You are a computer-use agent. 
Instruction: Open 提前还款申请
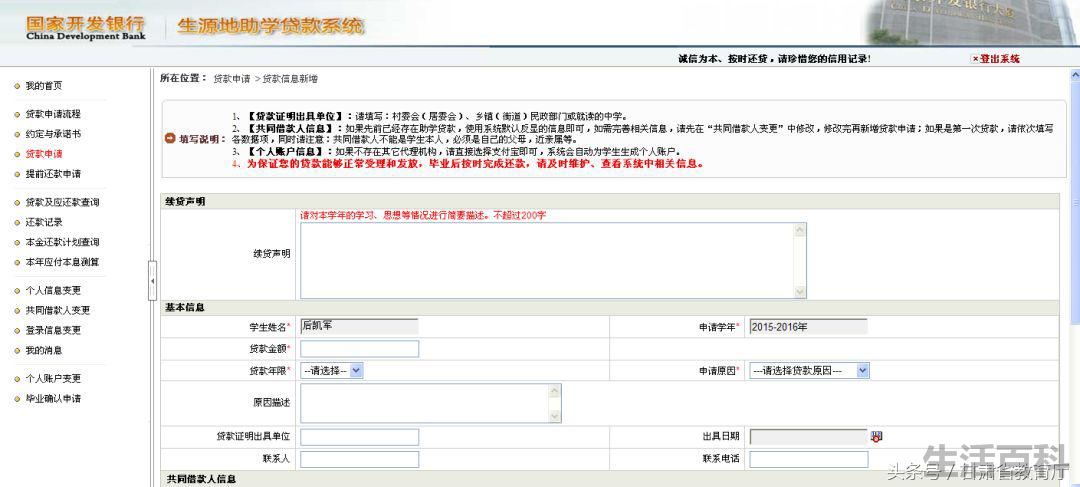tap(53, 174)
